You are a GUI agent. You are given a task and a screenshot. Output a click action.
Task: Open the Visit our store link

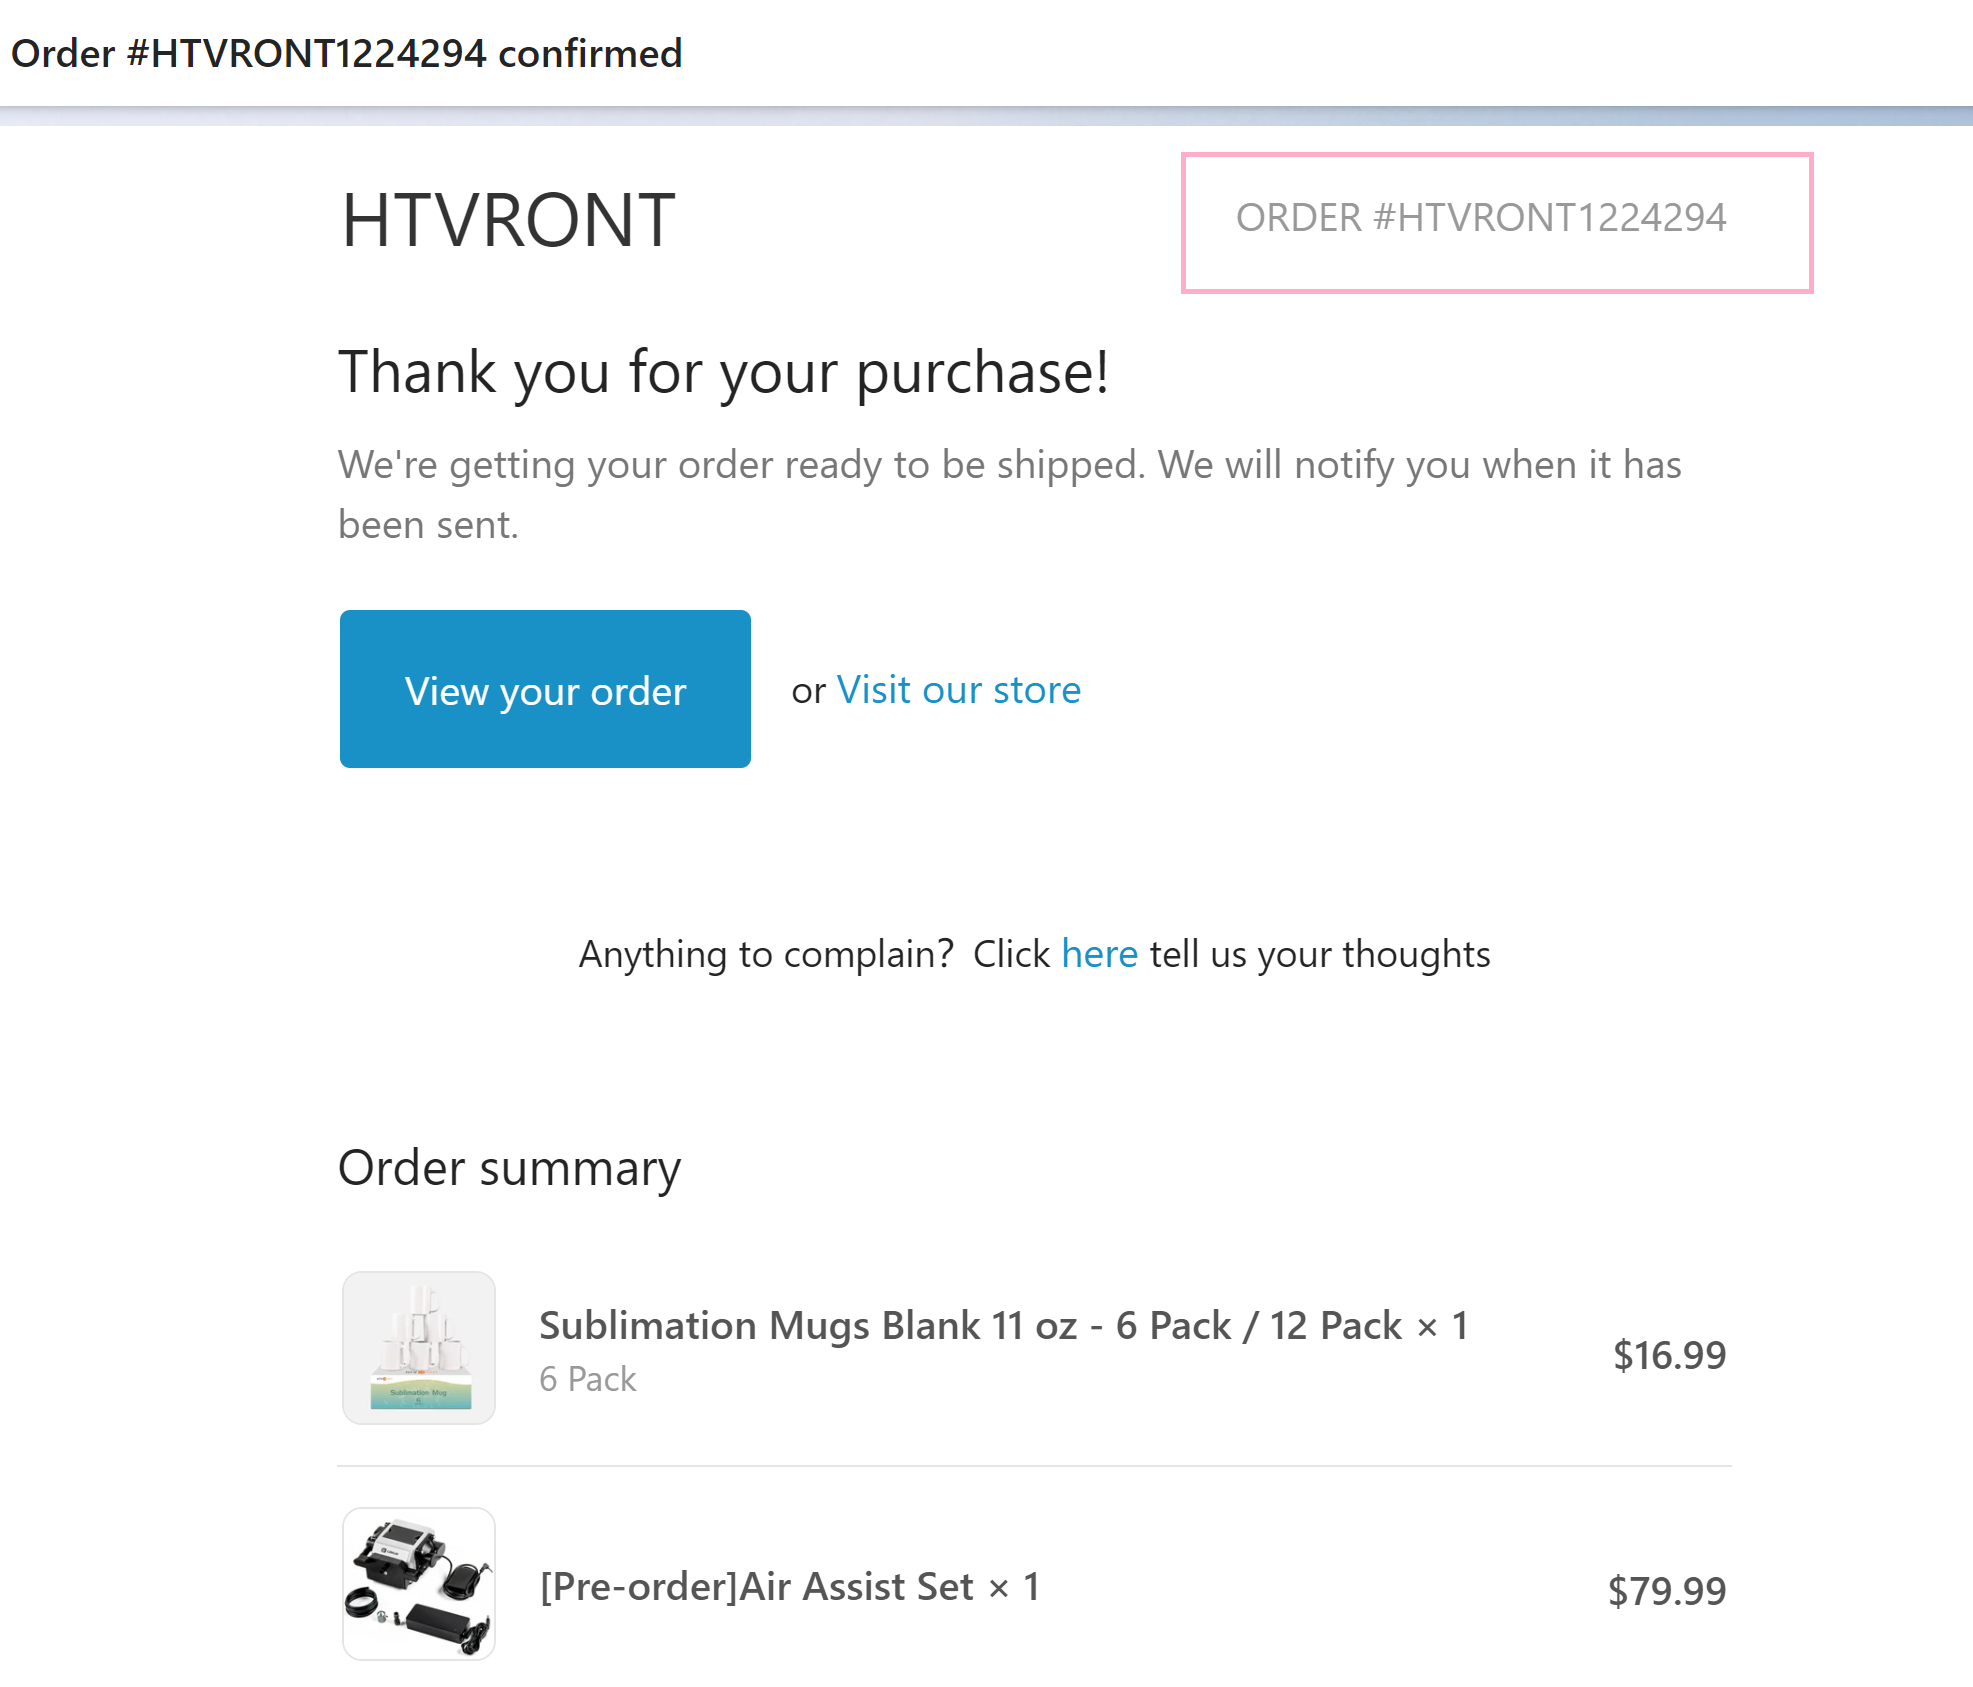[x=958, y=690]
